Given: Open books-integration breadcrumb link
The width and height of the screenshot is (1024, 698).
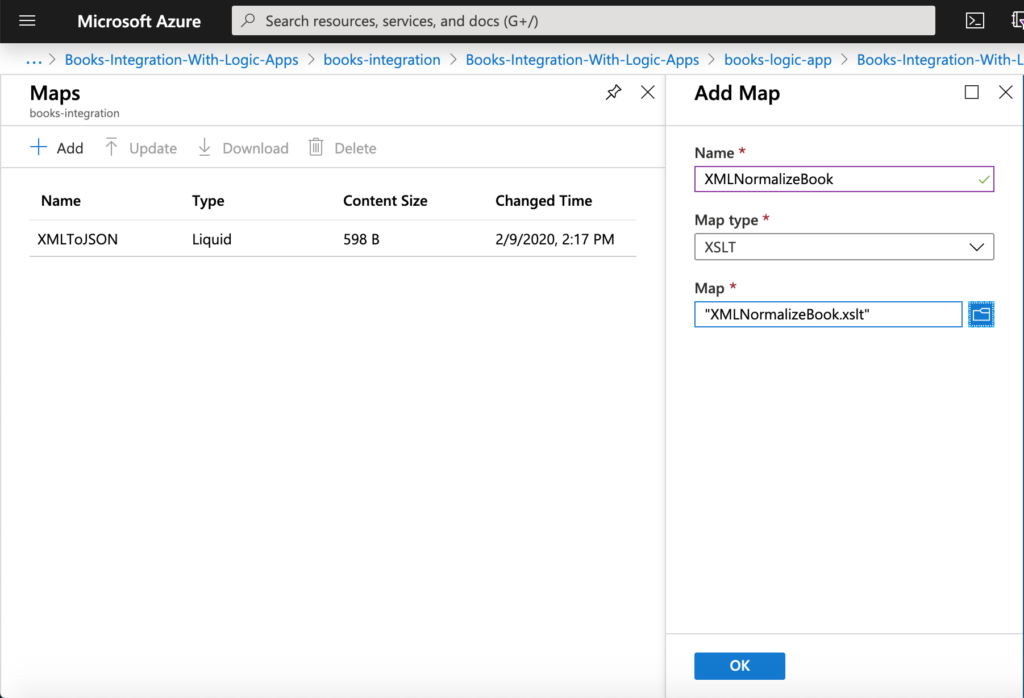Looking at the screenshot, I should (381, 59).
